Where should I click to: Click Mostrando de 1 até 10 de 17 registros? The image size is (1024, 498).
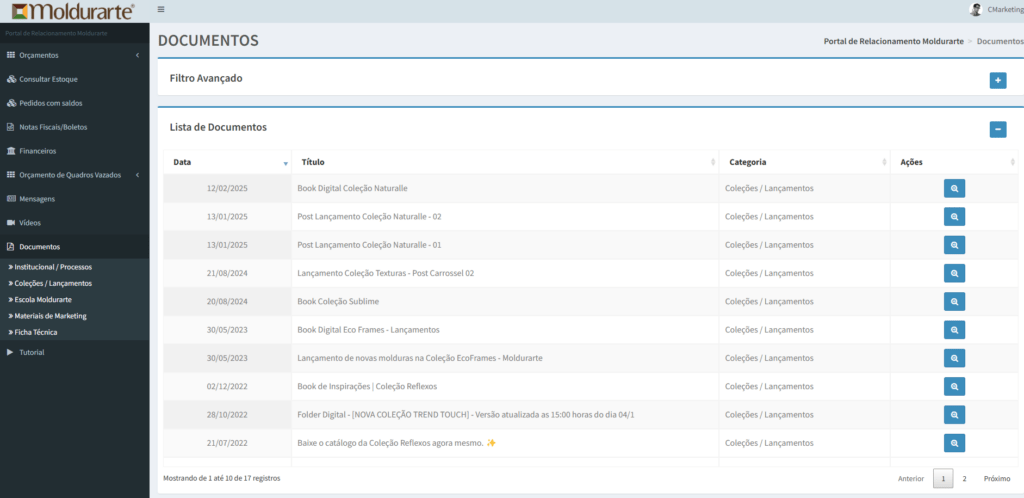tap(221, 478)
